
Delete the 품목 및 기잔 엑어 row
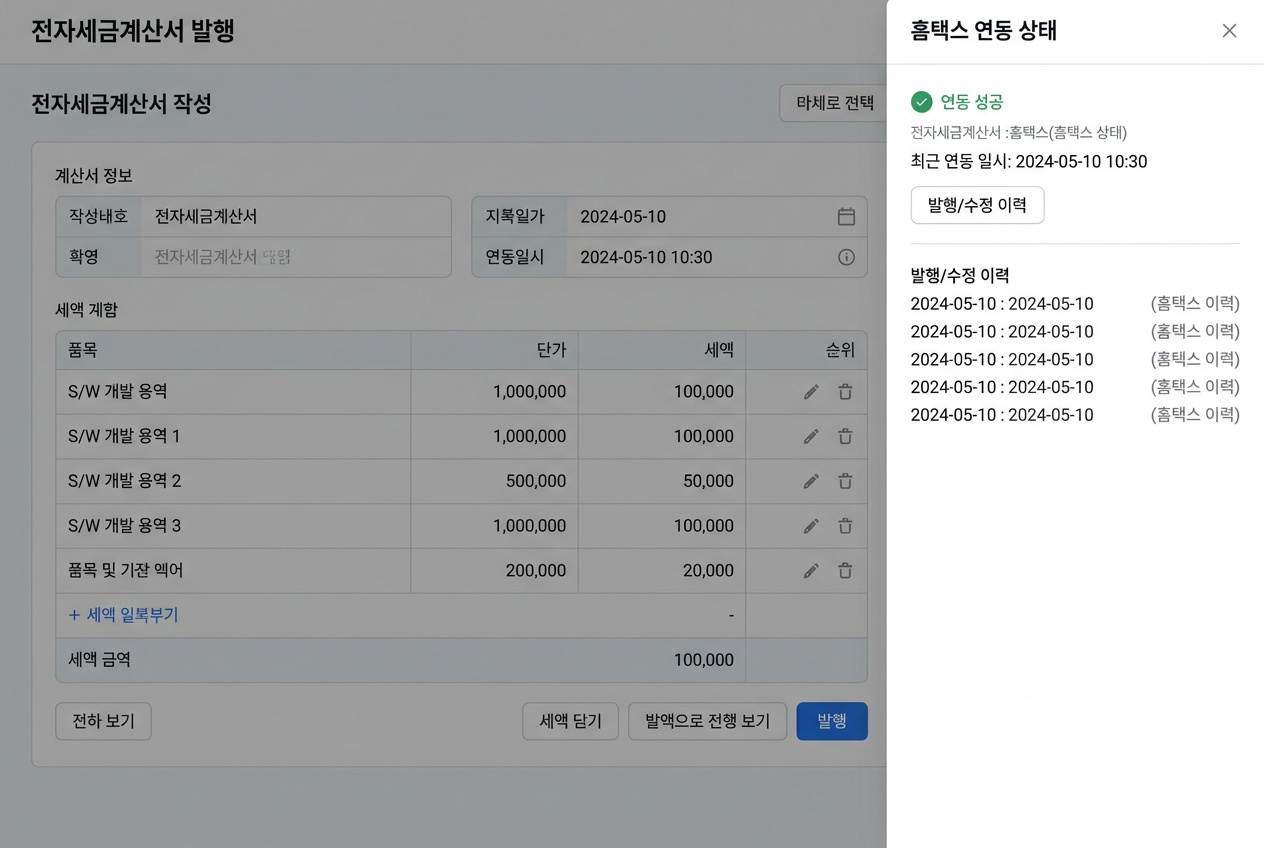[845, 570]
